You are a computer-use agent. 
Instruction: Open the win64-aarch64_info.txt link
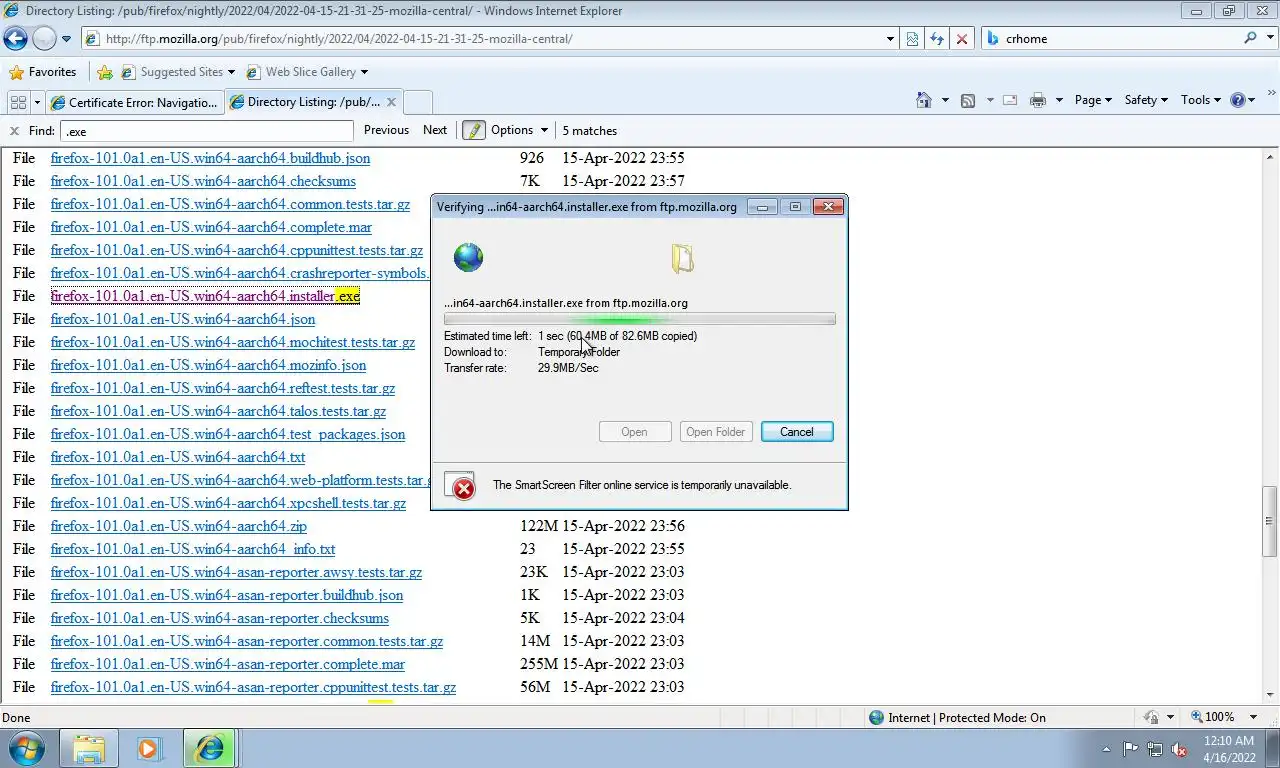coord(193,549)
